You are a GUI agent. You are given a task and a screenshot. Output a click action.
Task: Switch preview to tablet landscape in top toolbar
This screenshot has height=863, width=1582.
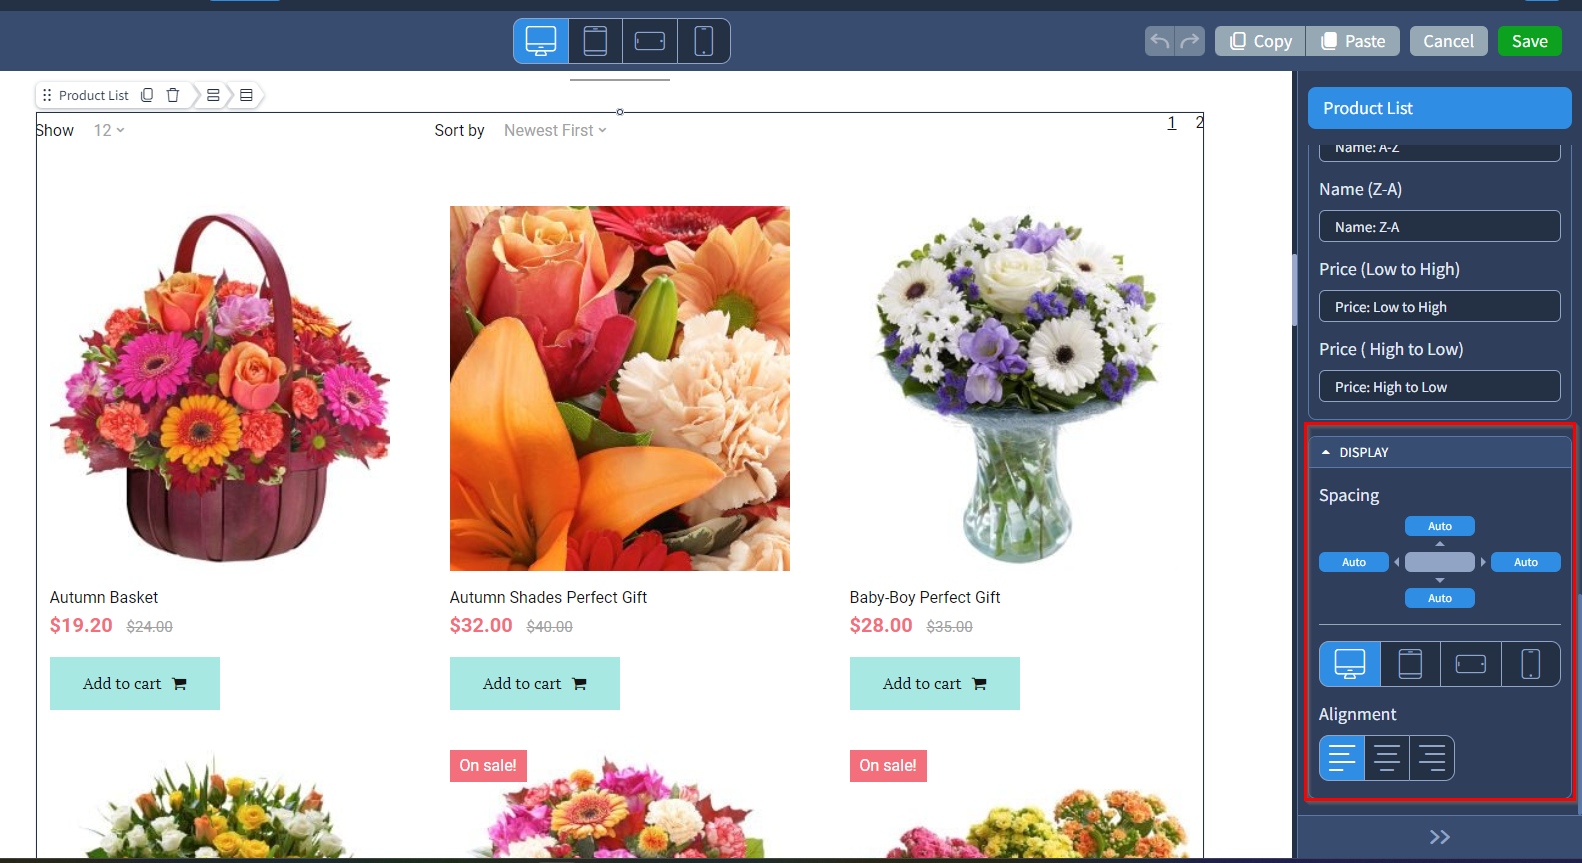point(649,41)
